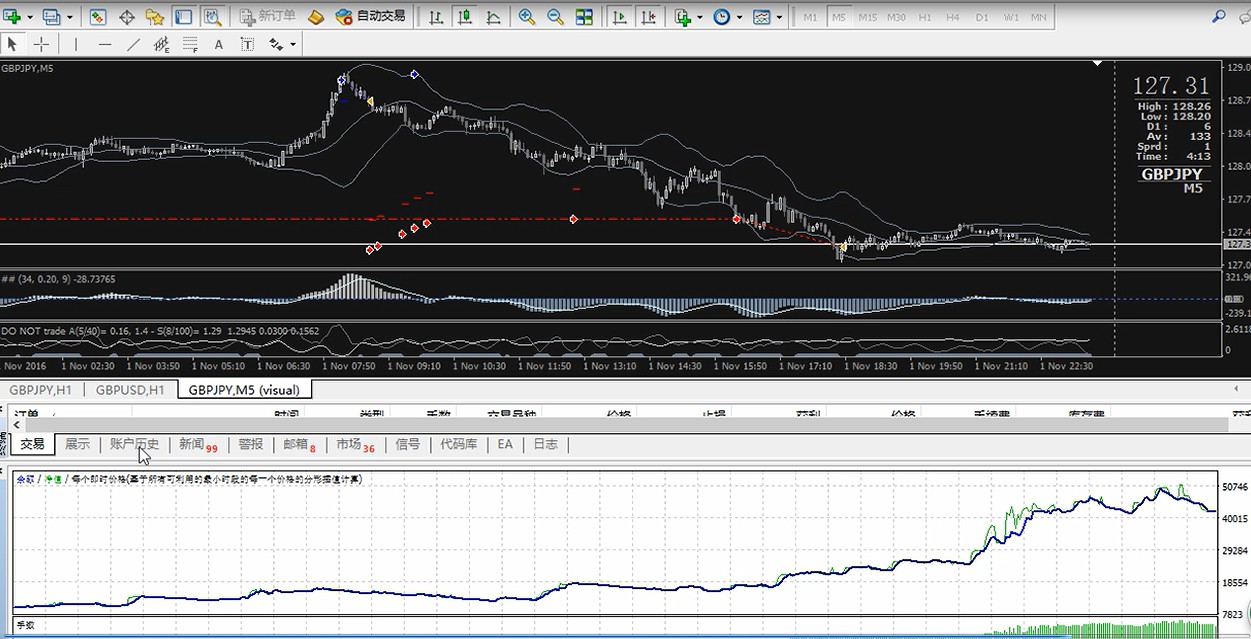1251x639 pixels.
Task: Expand the arrows objects dropdown arrow
Action: (293, 44)
